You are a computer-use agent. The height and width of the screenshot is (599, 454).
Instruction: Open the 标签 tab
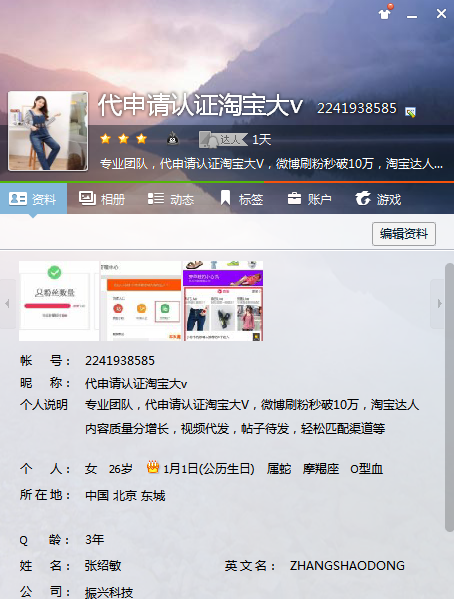coord(242,199)
